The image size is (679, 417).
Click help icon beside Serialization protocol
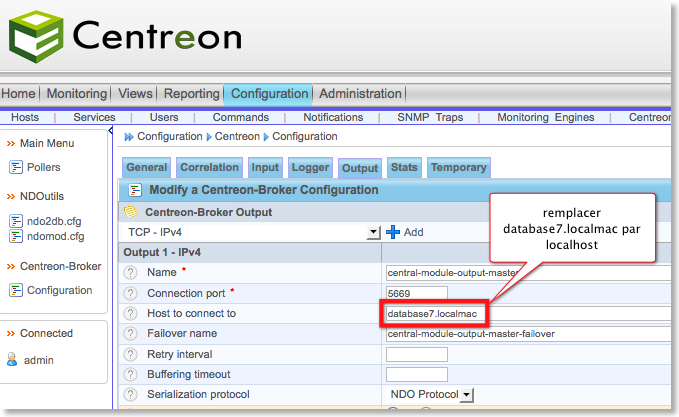(130, 395)
